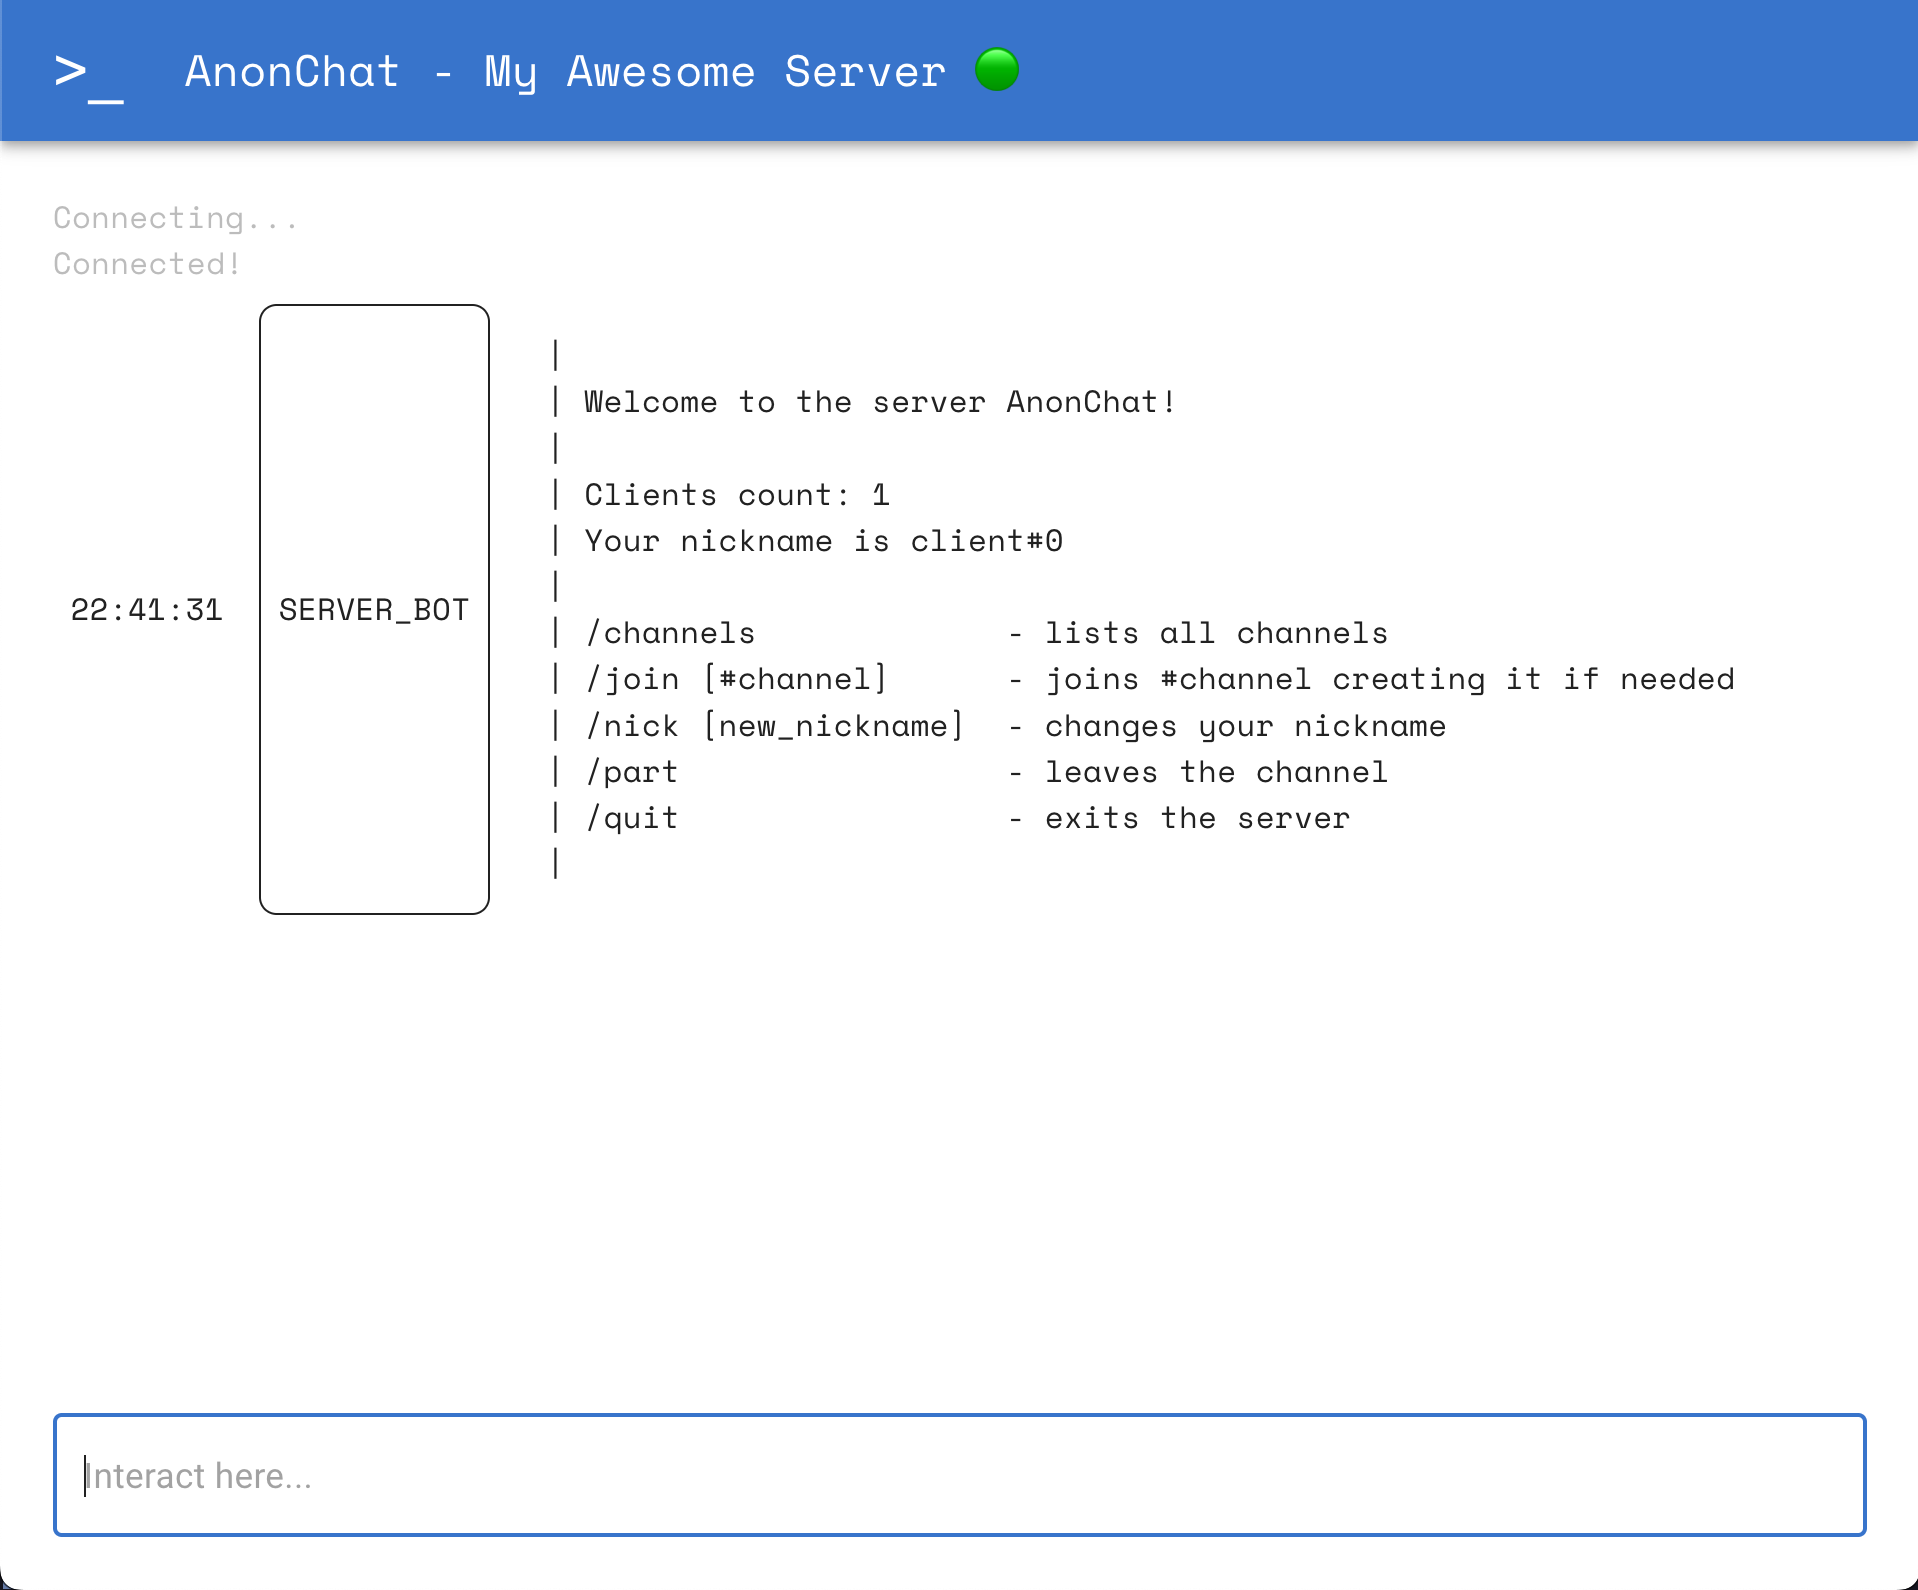This screenshot has height=1590, width=1918.
Task: Click the "exits the server" description
Action: (1198, 818)
